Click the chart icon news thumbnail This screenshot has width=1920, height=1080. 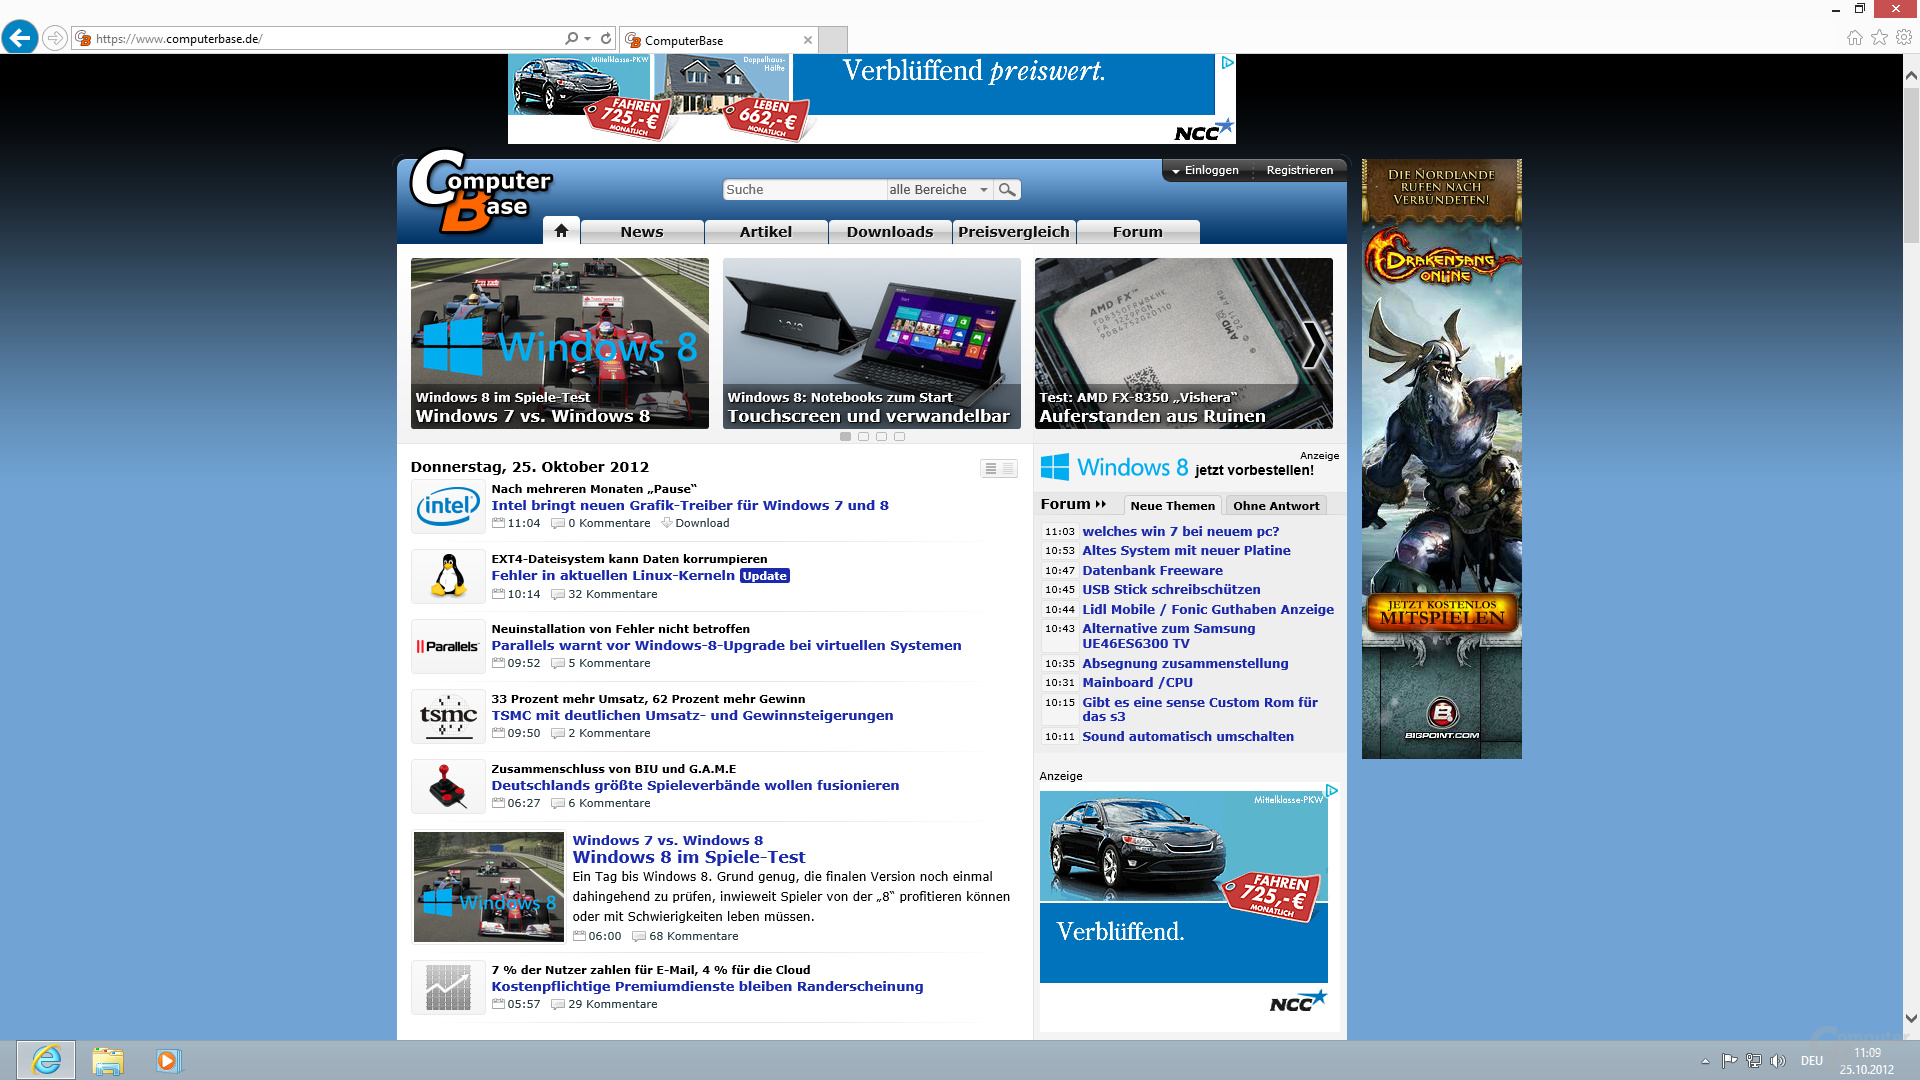(448, 988)
